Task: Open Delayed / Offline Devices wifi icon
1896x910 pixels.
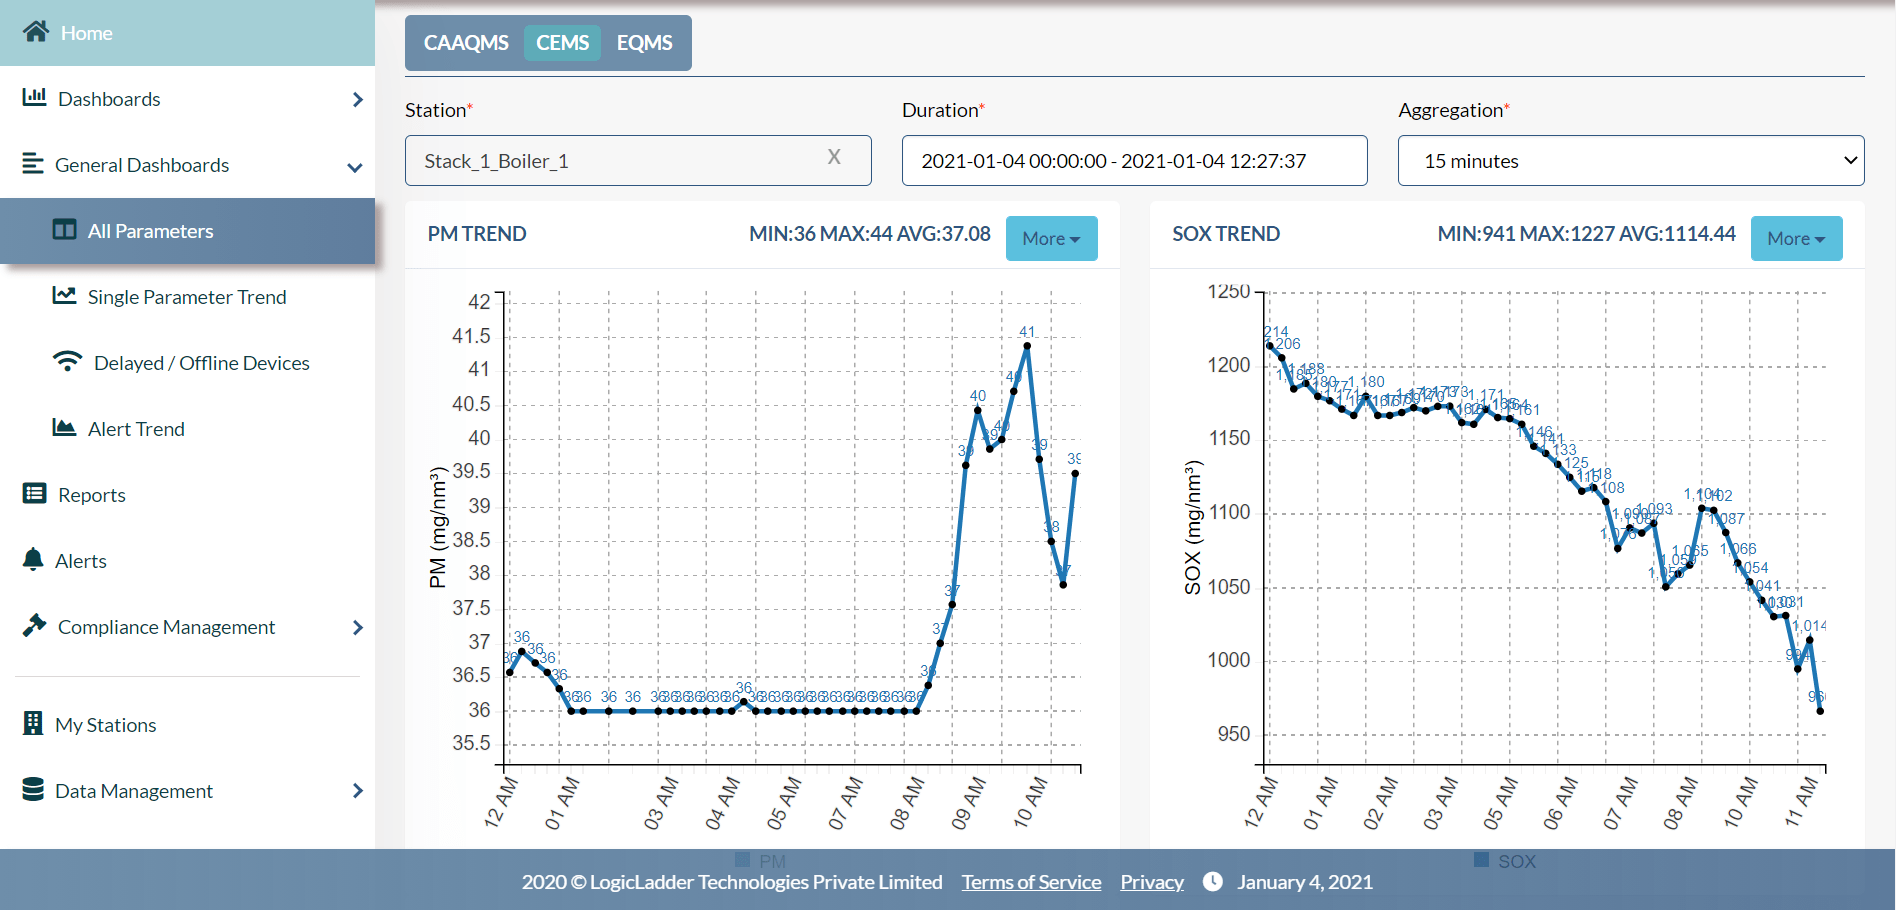Action: click(x=67, y=362)
